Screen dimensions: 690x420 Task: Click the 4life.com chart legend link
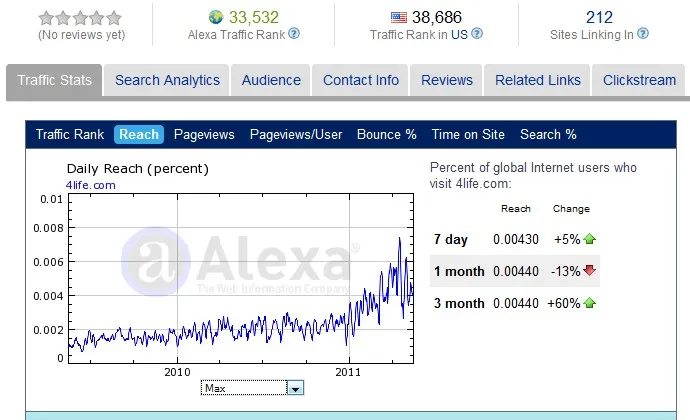(x=91, y=185)
